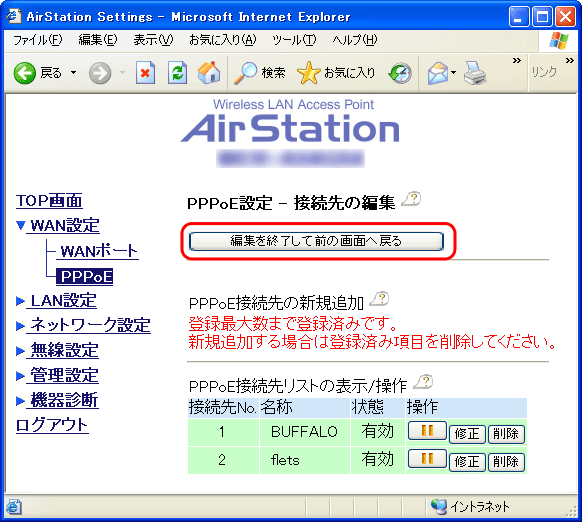
Task: Open the お気に入り favorites star button
Action: click(336, 73)
